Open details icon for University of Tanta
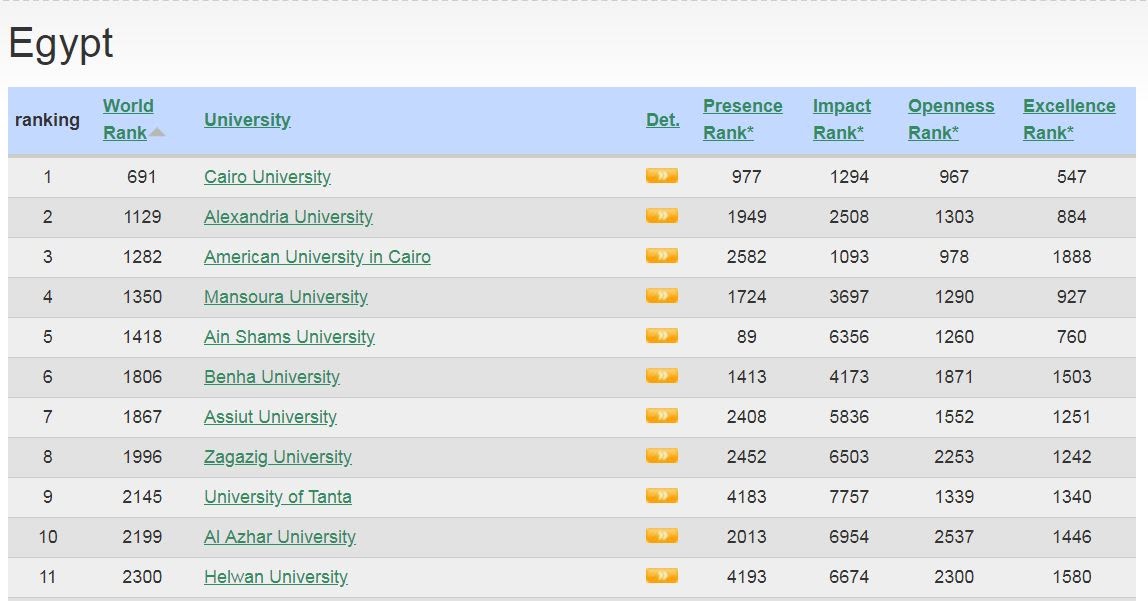 tap(661, 496)
